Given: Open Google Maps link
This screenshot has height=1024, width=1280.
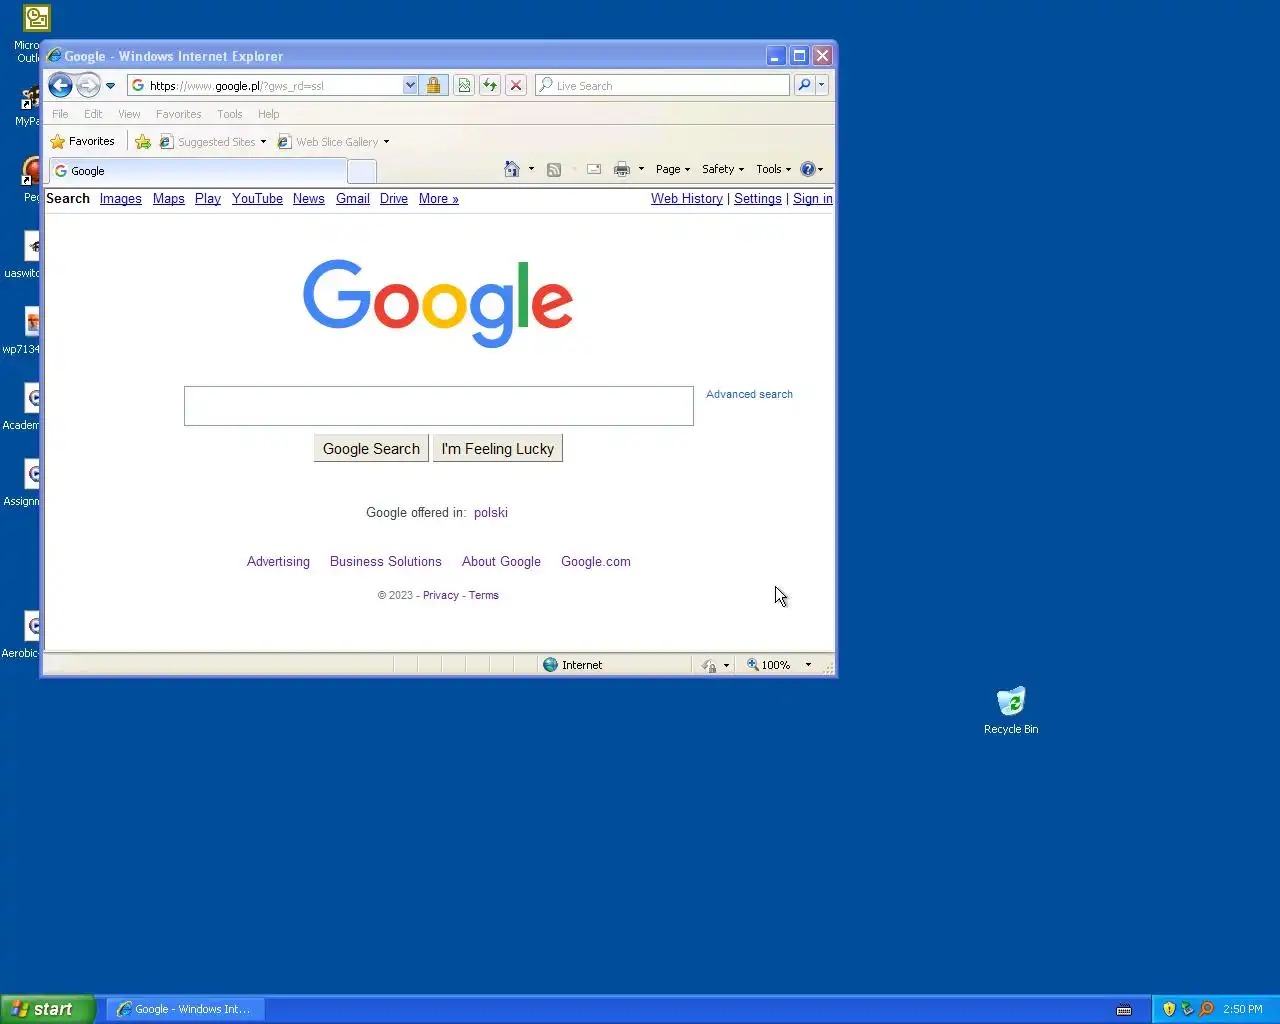Looking at the screenshot, I should pos(169,199).
